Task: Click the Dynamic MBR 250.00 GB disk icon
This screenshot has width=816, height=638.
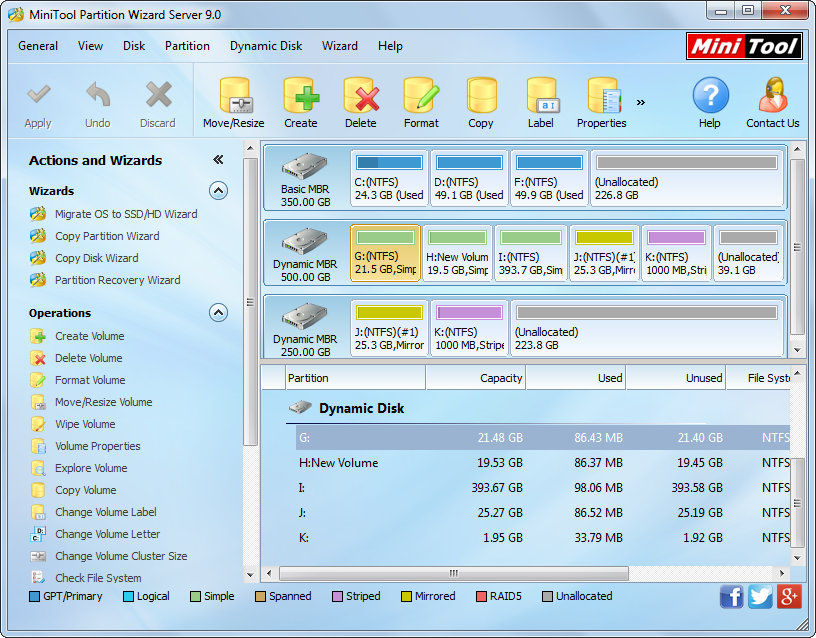Action: (304, 316)
